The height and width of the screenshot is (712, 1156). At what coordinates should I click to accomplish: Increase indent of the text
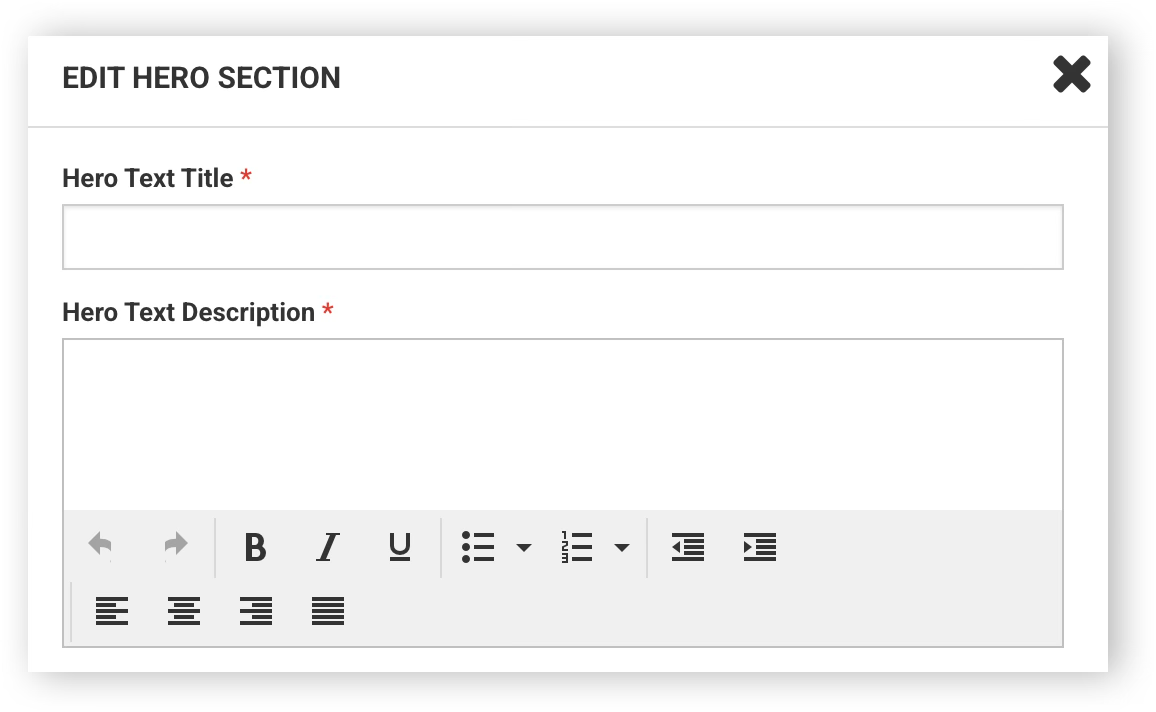click(x=760, y=547)
